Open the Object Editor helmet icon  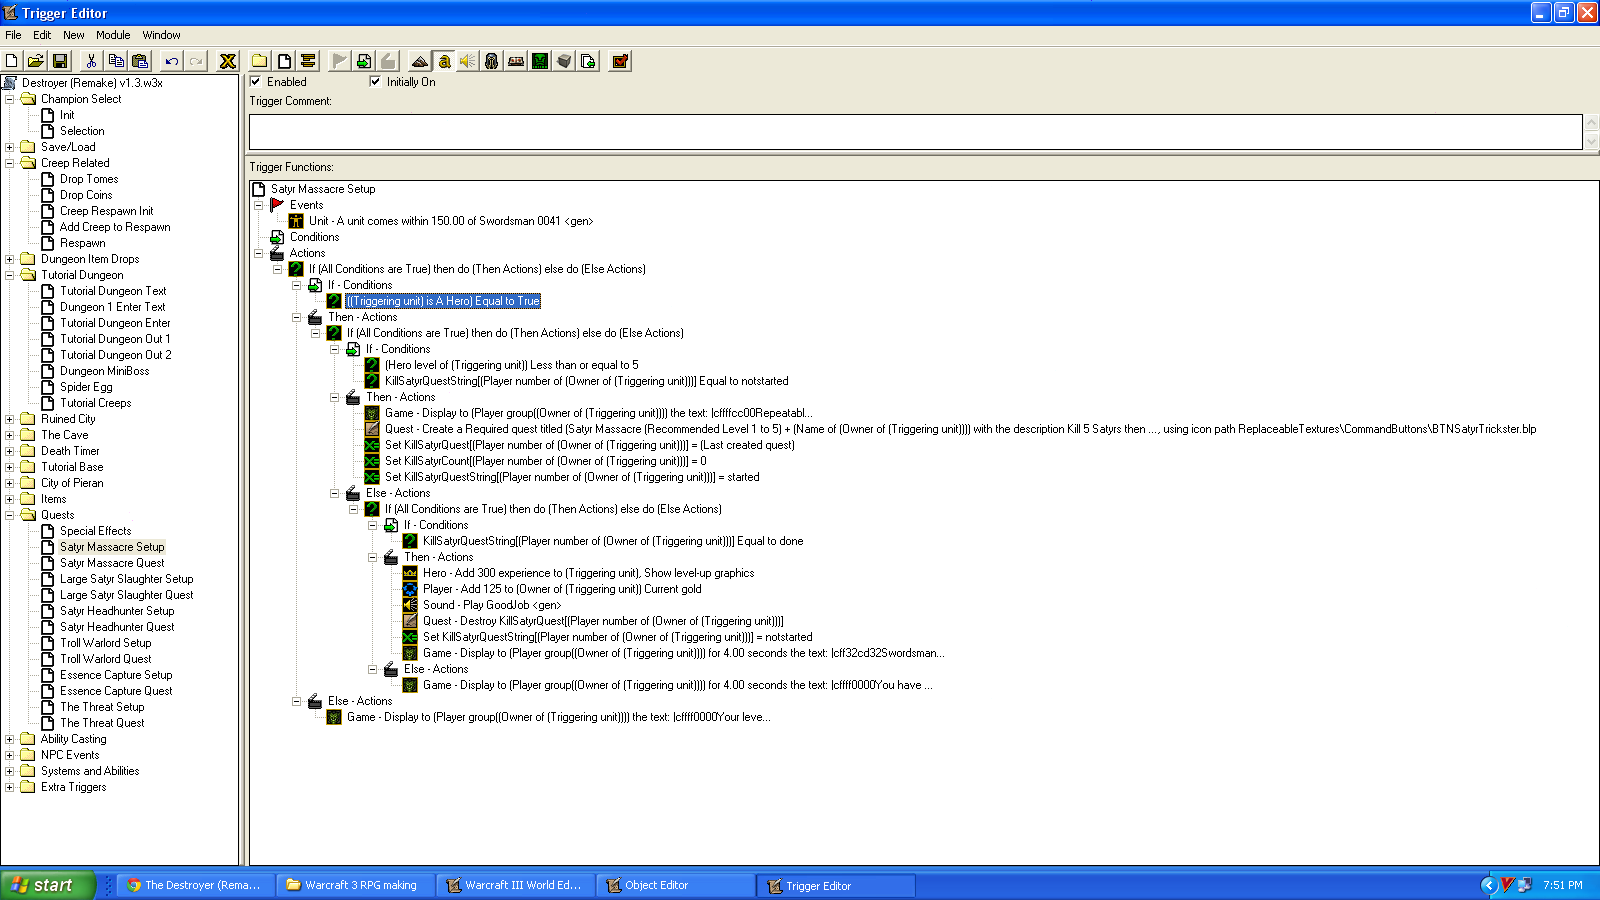(492, 61)
